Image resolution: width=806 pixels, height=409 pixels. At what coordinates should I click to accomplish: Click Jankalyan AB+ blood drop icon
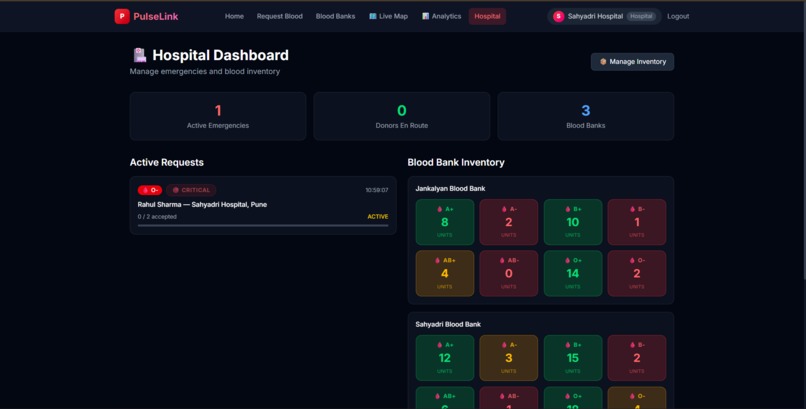[437, 261]
